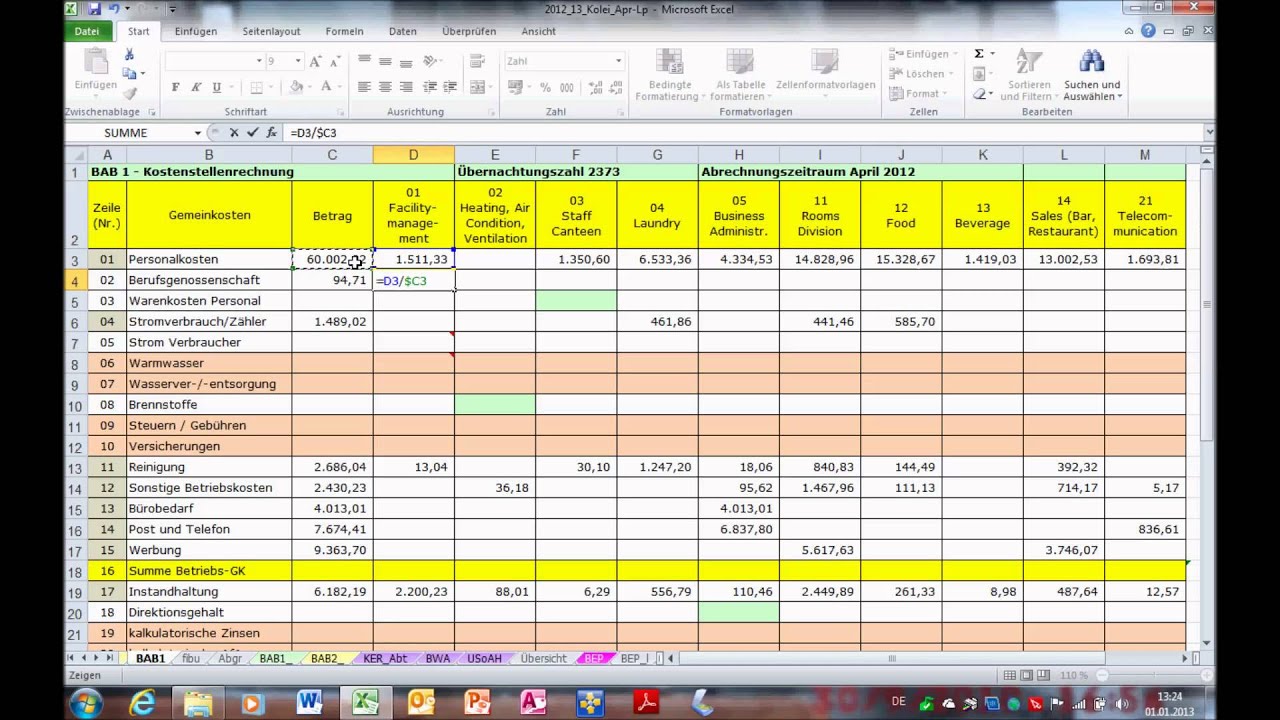Screen dimensions: 1280x720
Task: Cancel formula entry with the X button
Action: (x=234, y=132)
